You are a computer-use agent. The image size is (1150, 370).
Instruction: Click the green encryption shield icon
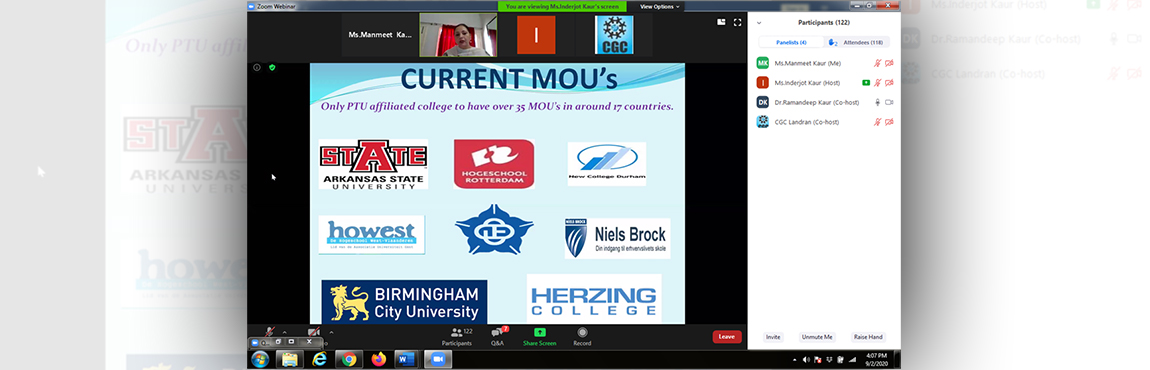pos(272,68)
